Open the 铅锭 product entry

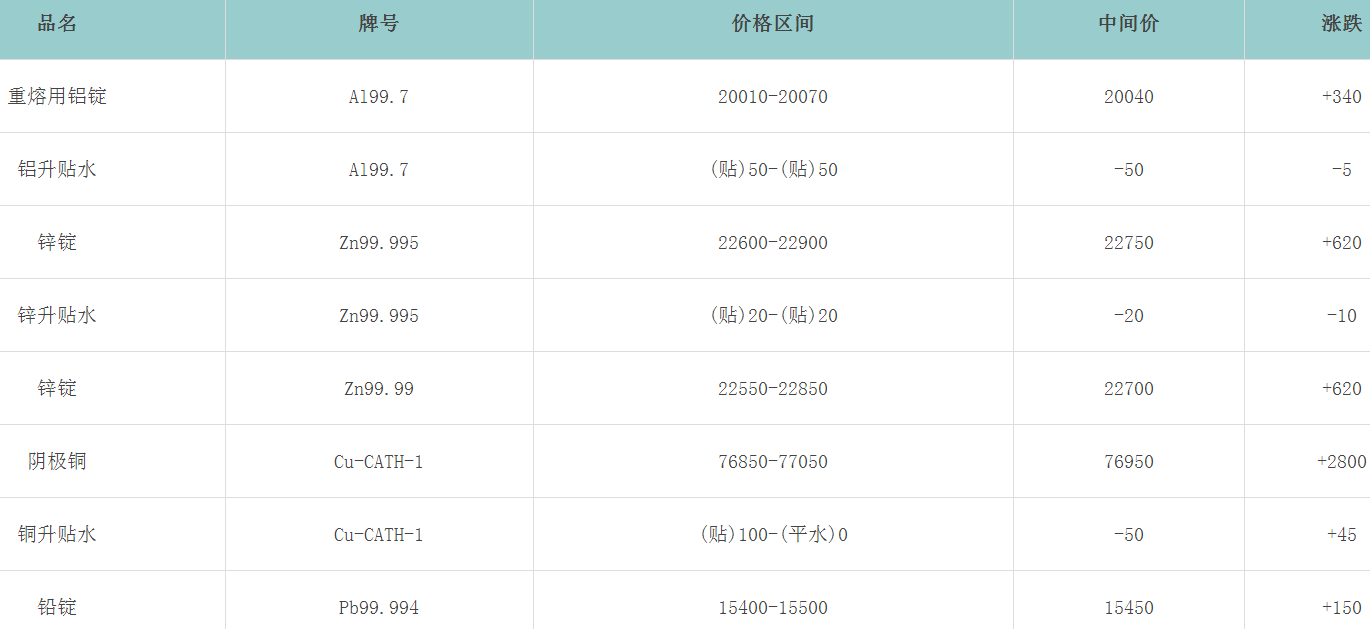pos(57,608)
